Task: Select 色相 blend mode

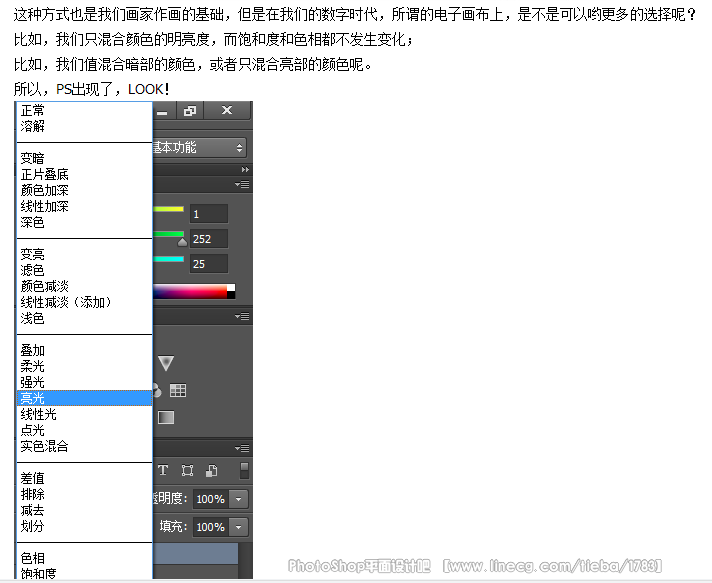Action: click(x=84, y=558)
